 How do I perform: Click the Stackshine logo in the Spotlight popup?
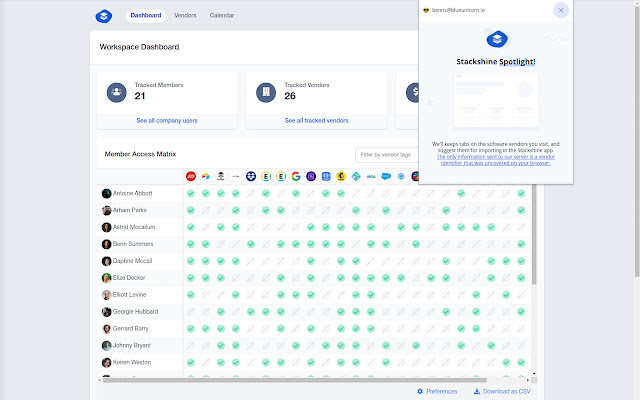[x=497, y=39]
